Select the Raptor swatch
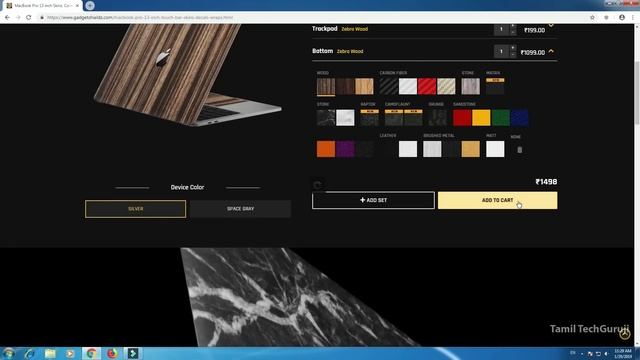Viewport: 640px width, 360px height. (x=370, y=118)
